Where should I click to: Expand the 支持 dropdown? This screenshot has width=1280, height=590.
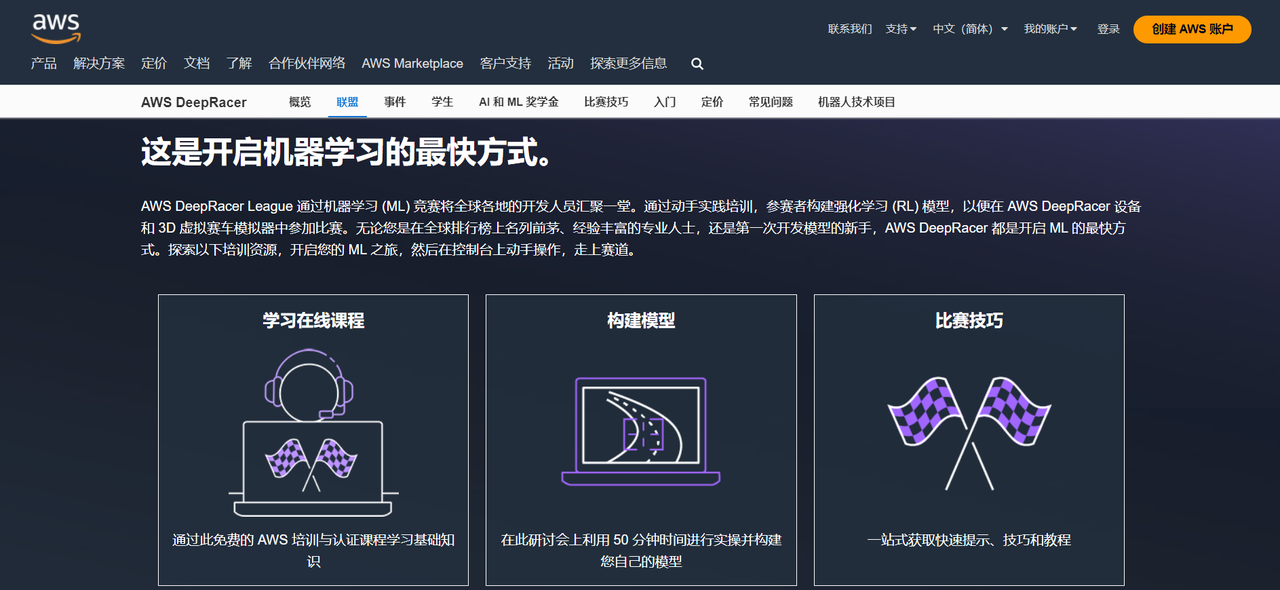pyautogui.click(x=901, y=29)
